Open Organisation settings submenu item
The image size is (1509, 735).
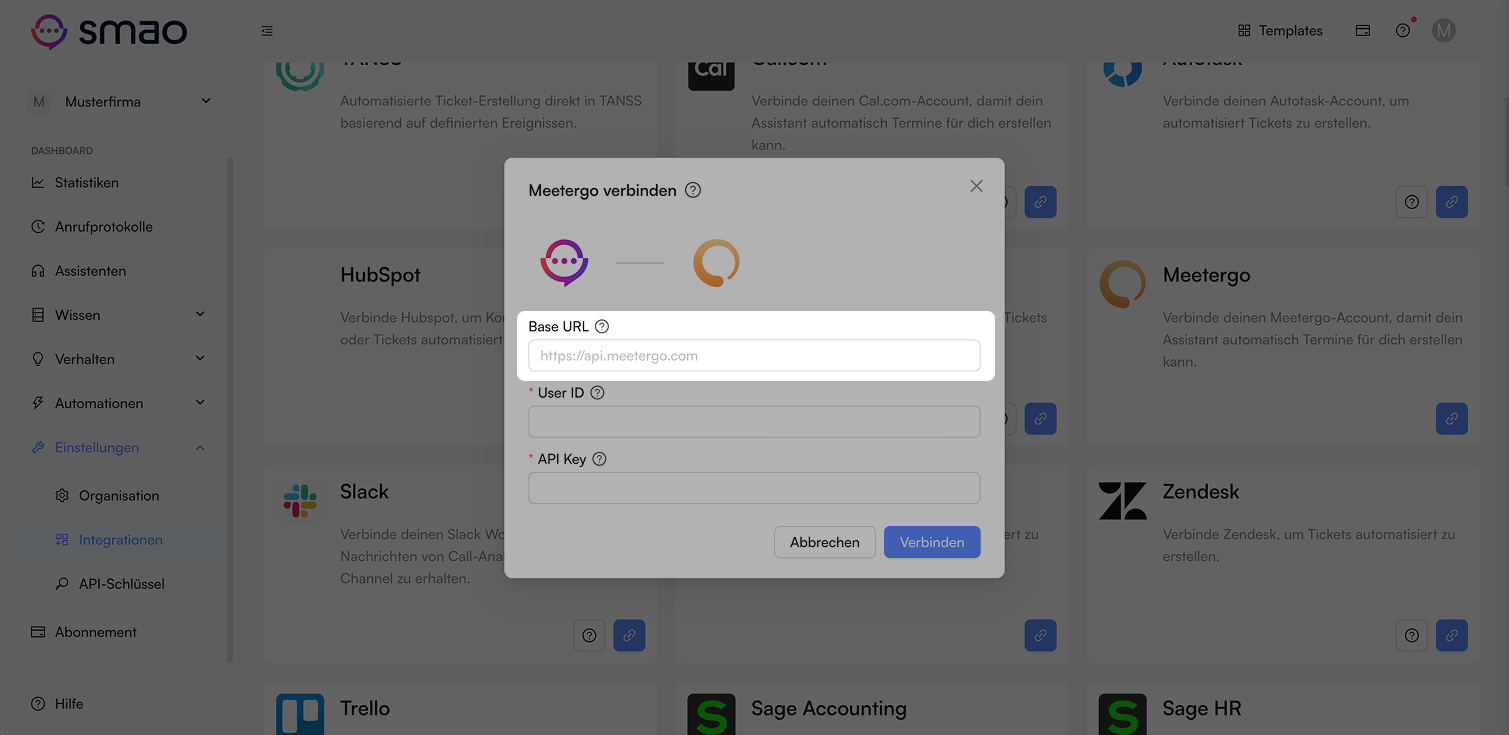[120, 496]
